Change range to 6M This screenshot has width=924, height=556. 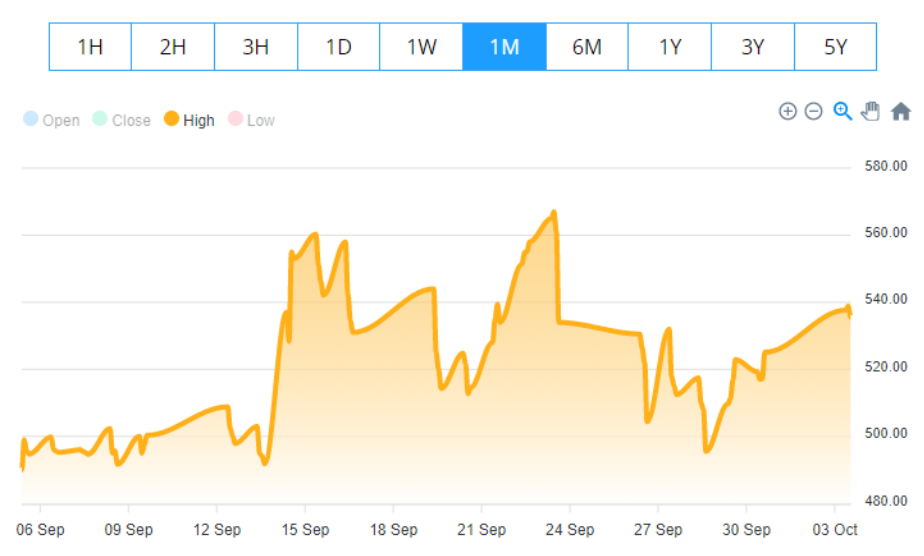[587, 47]
